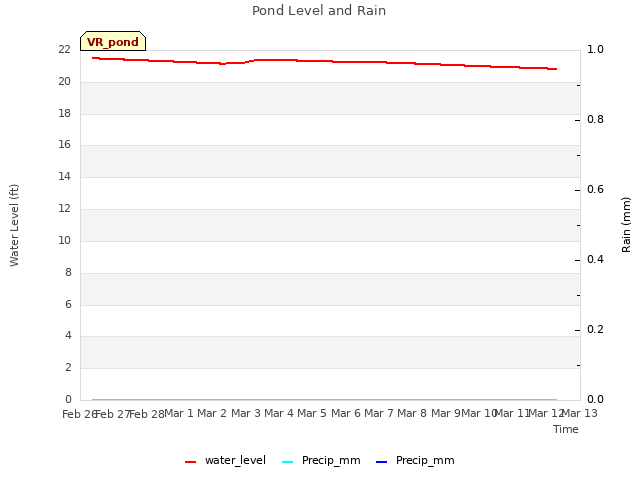
Task: Click the 10 tick on Water Level axis
Action: click(x=64, y=240)
